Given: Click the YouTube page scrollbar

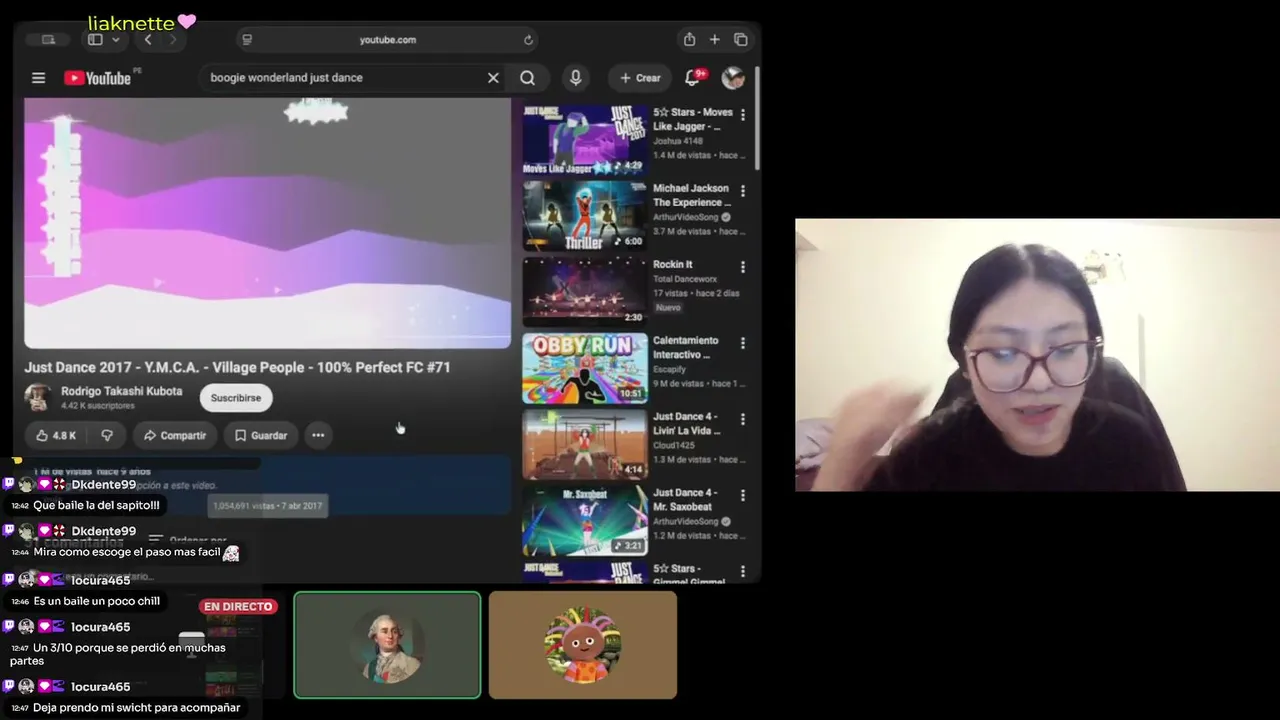Looking at the screenshot, I should 757,118.
